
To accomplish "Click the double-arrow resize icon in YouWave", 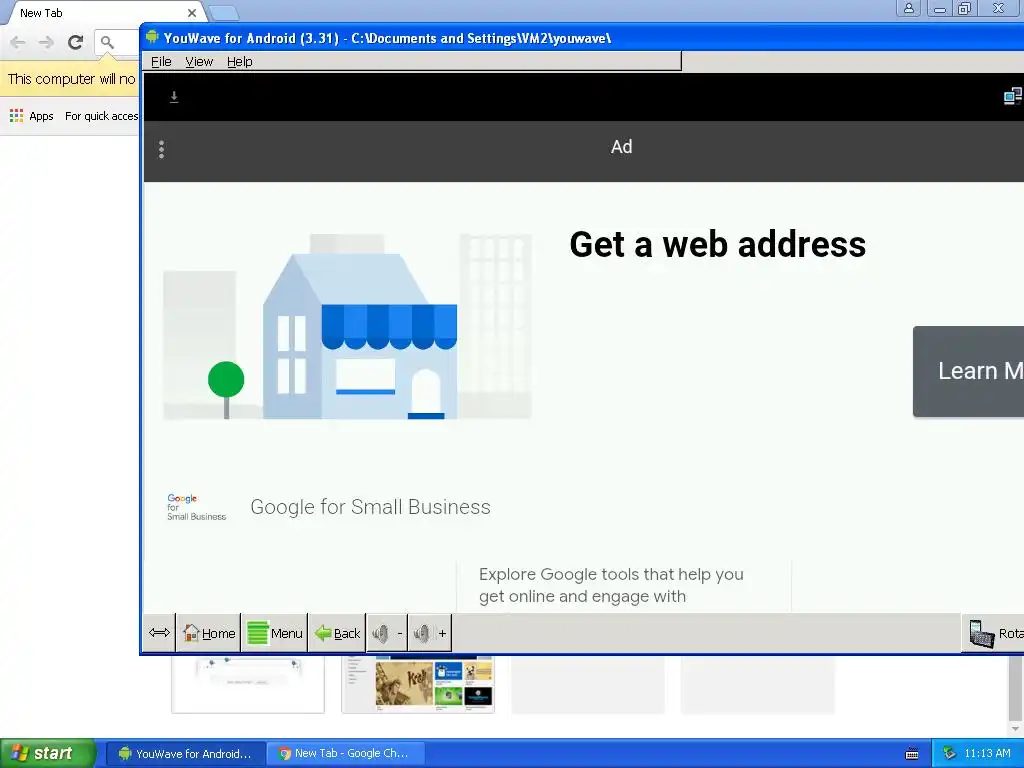I will [x=159, y=633].
